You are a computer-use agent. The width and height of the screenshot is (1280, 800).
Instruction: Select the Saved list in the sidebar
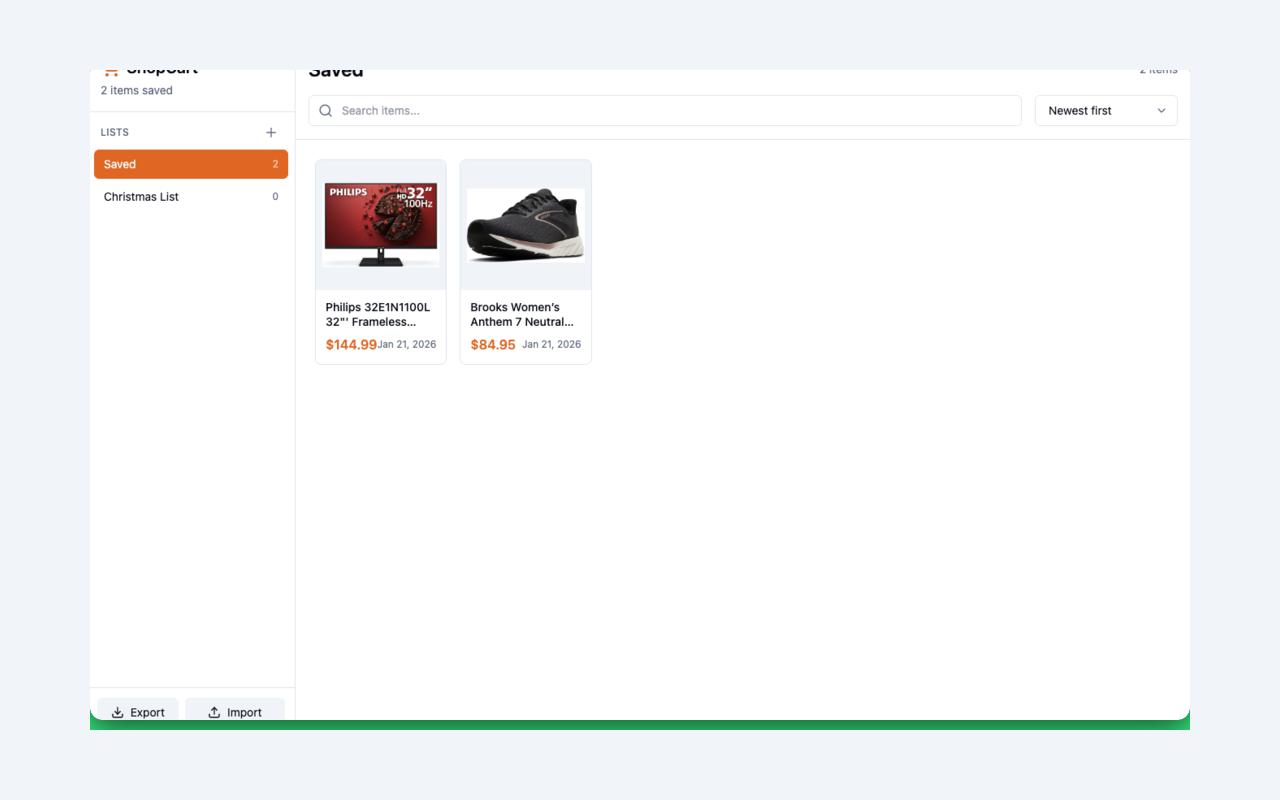190,163
